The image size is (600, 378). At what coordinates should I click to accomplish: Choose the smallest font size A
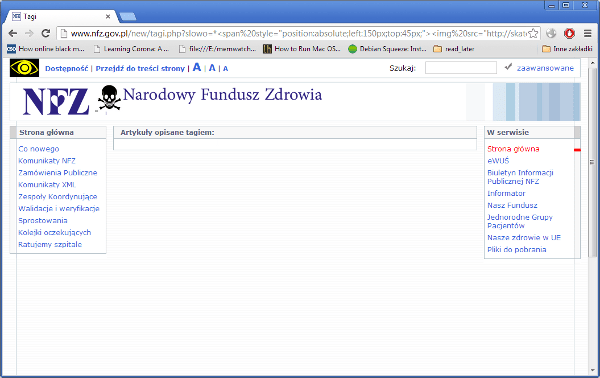tap(225, 69)
